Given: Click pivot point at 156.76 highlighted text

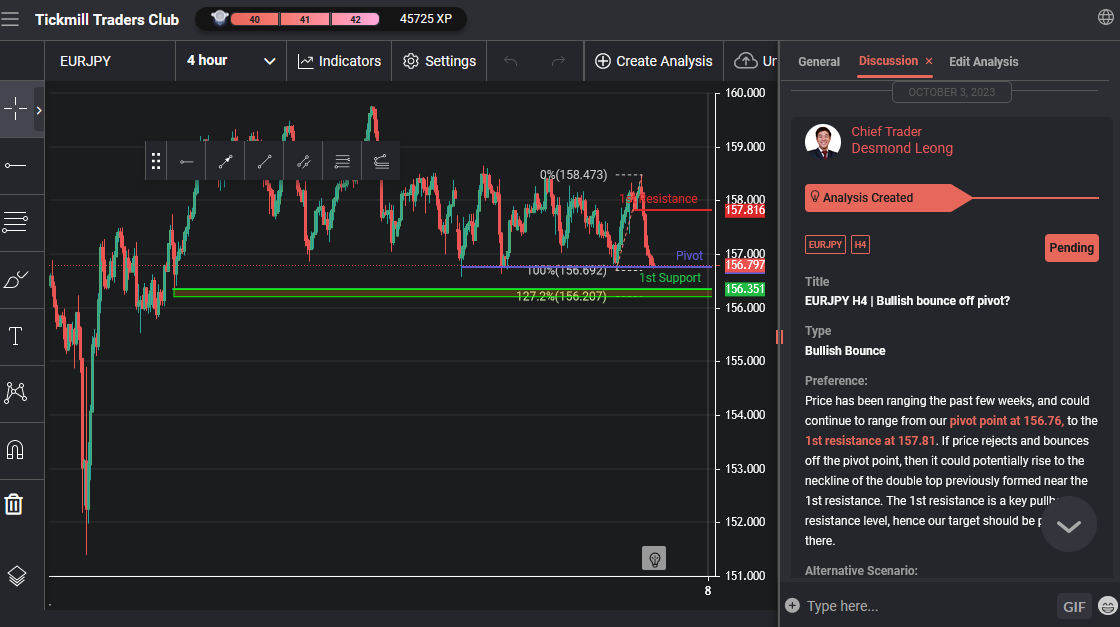Looking at the screenshot, I should click(1006, 421).
